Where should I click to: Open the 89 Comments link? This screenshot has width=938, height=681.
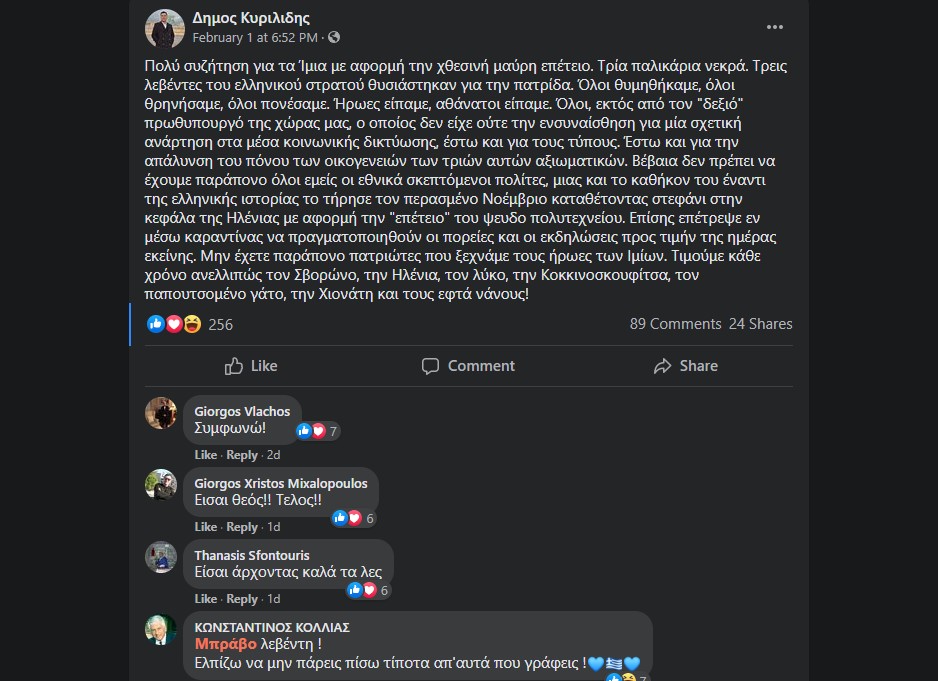pos(675,324)
